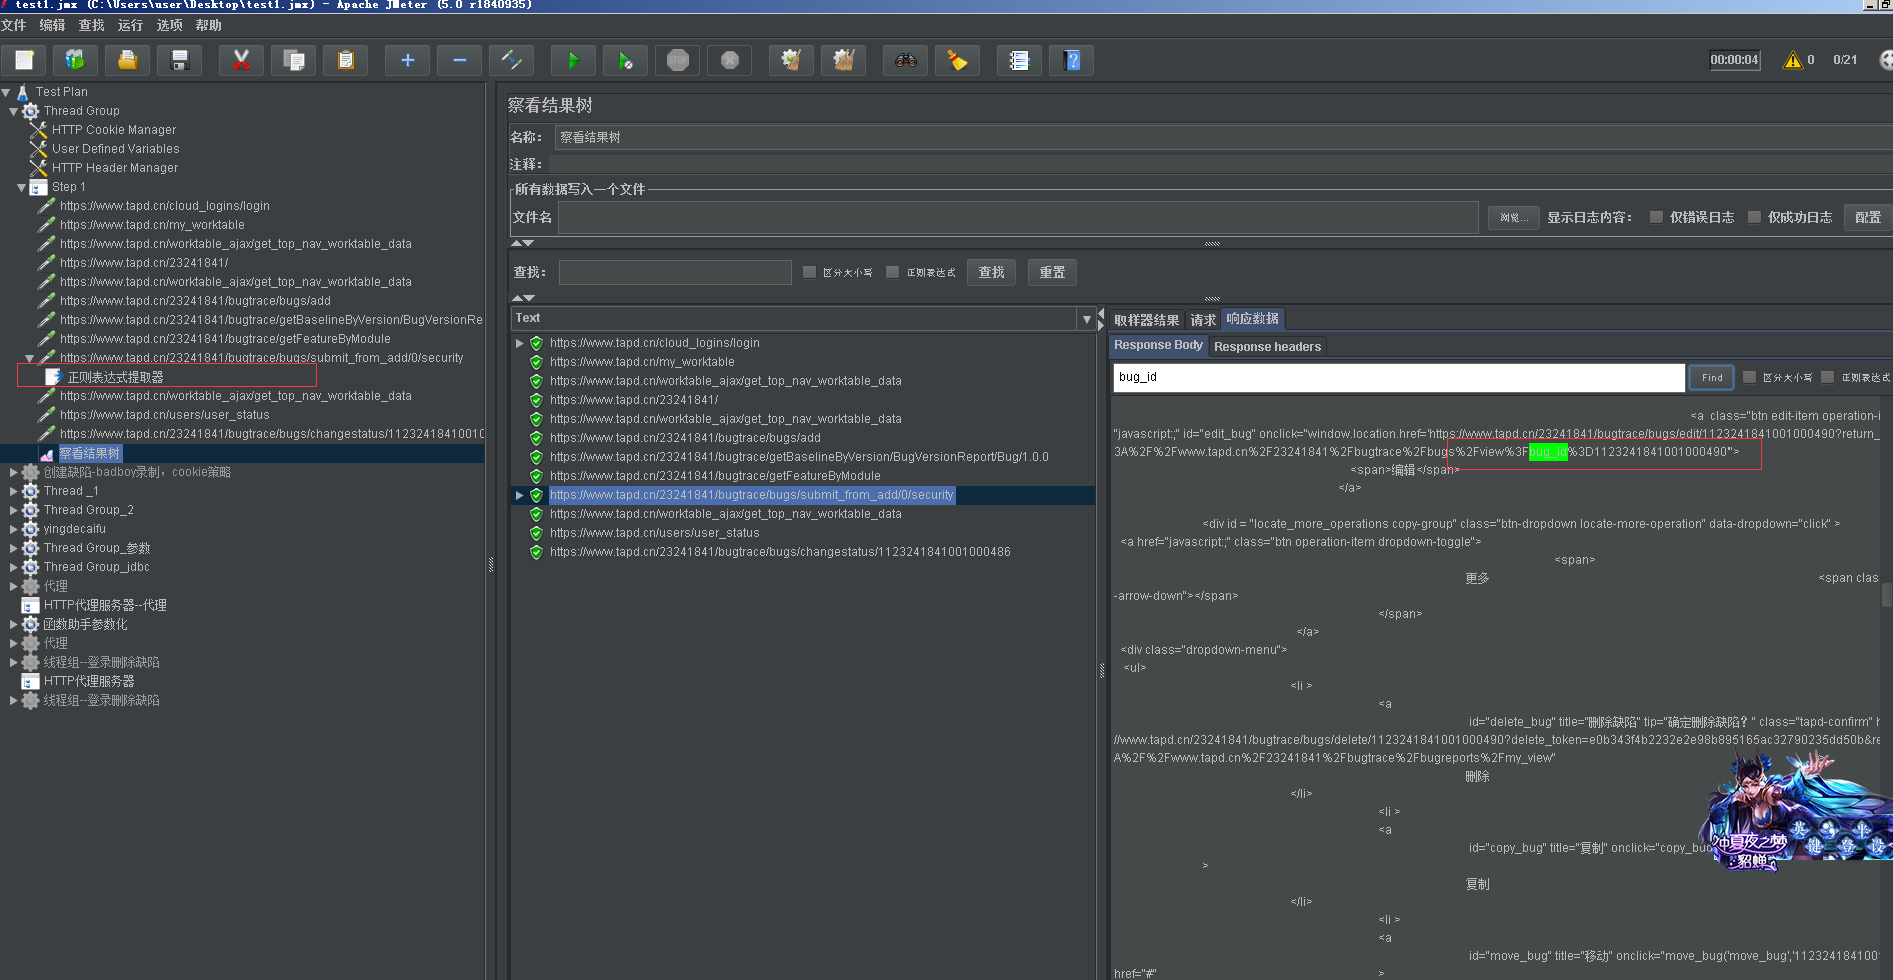Expand the Thread Group_2 node
Viewport: 1893px width, 980px height.
14,510
